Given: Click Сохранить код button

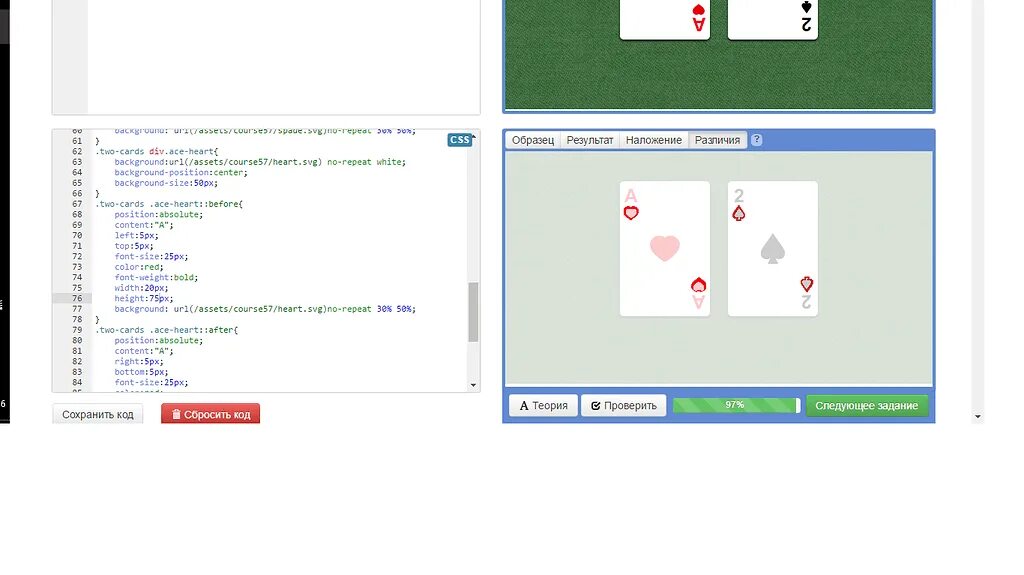Looking at the screenshot, I should (97, 414).
